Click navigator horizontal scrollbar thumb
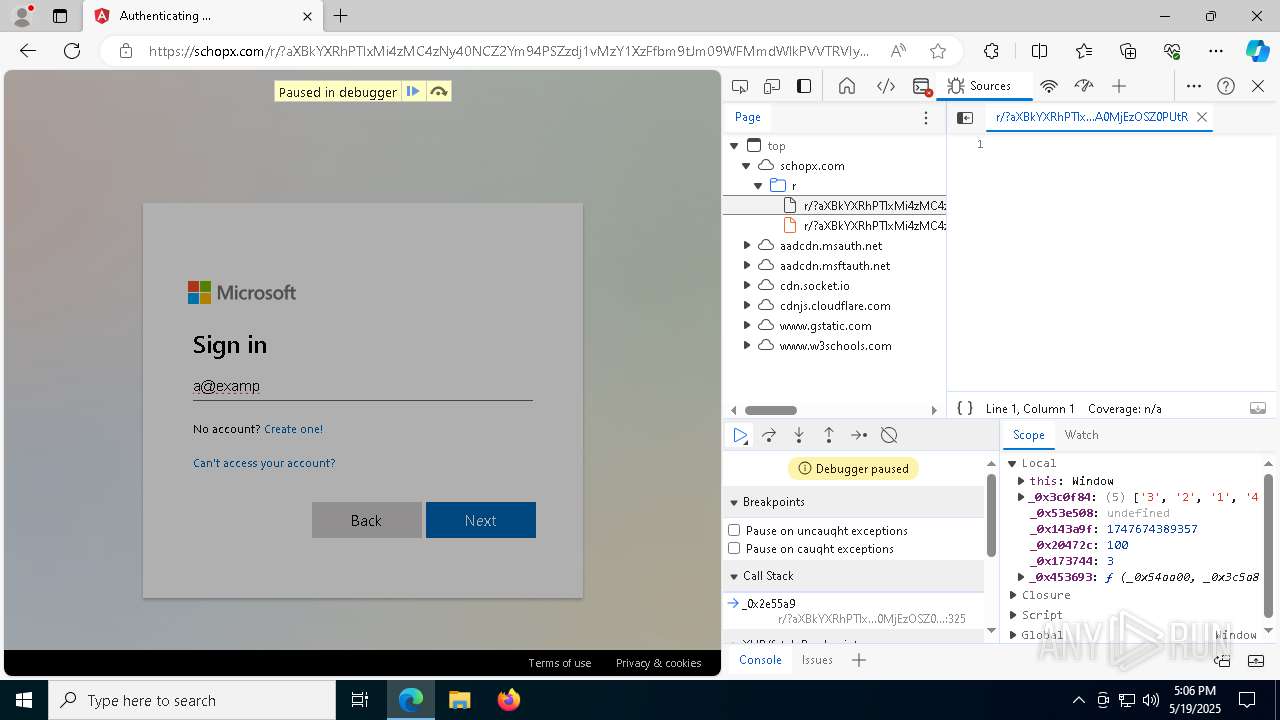 tap(771, 410)
